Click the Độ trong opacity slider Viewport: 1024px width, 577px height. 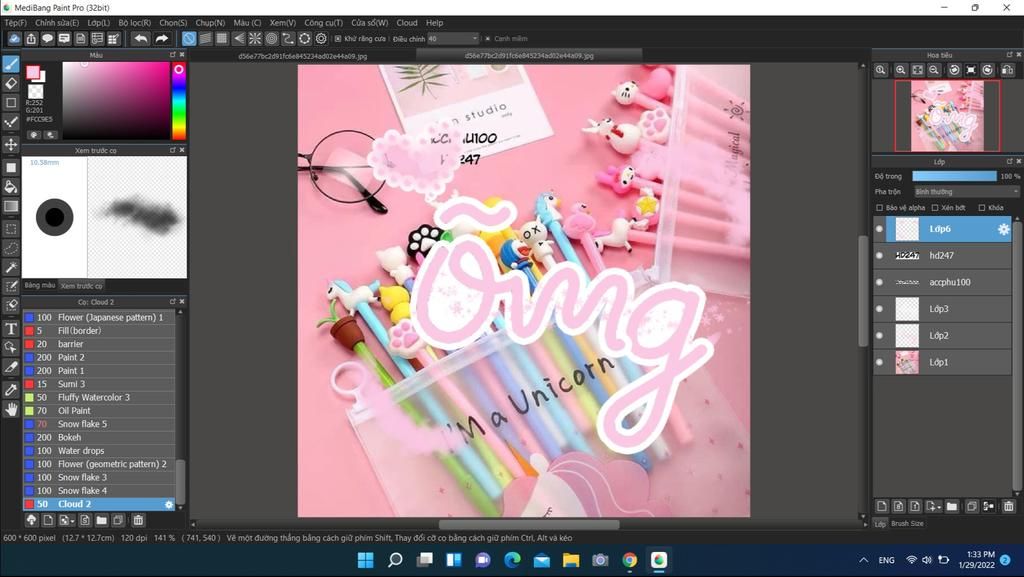tap(954, 176)
